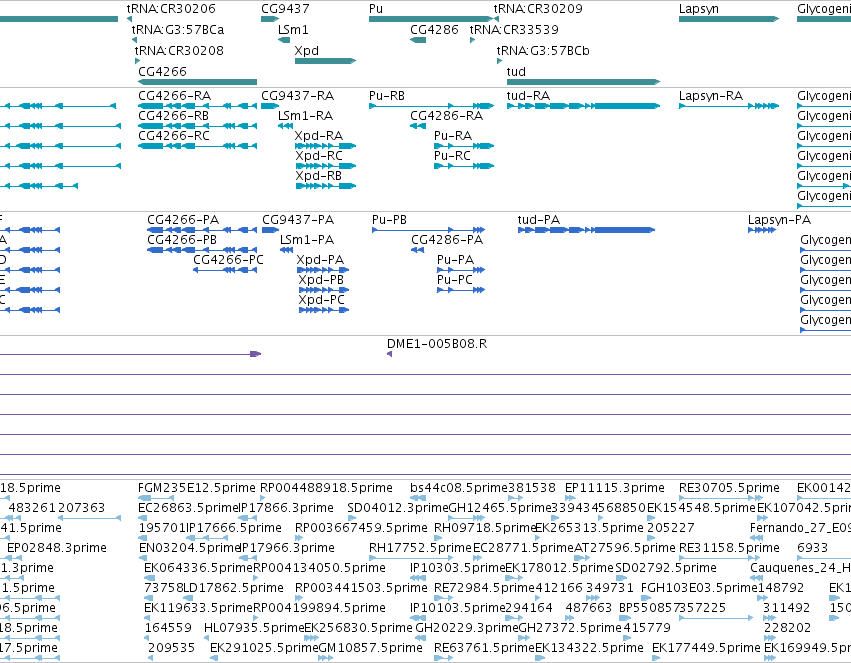The height and width of the screenshot is (663, 851).
Task: Click the Lapsyn-RA transcript
Action: point(729,106)
